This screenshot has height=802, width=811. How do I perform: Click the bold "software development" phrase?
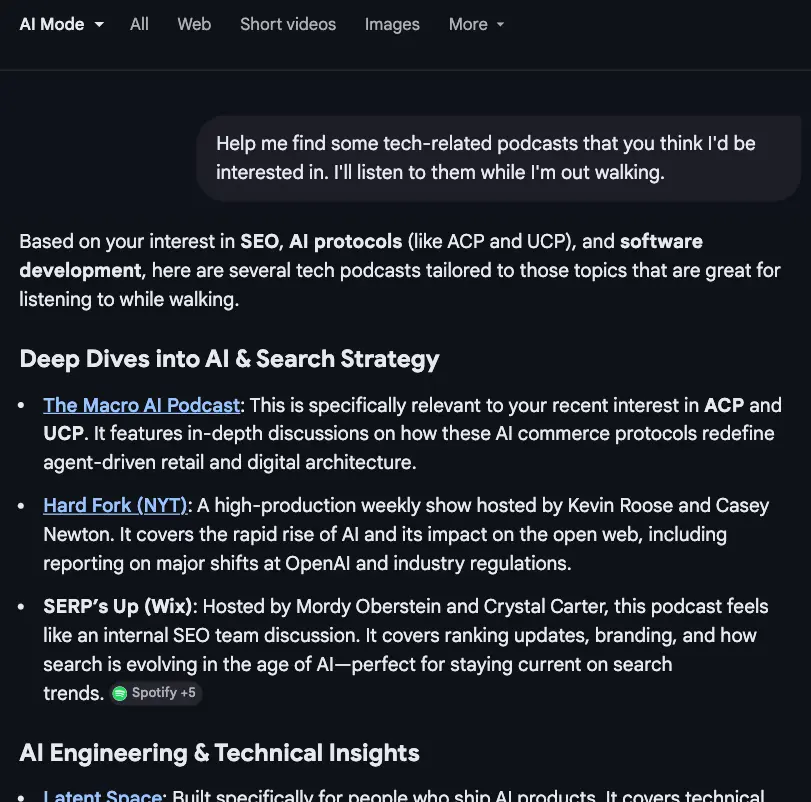coord(80,270)
